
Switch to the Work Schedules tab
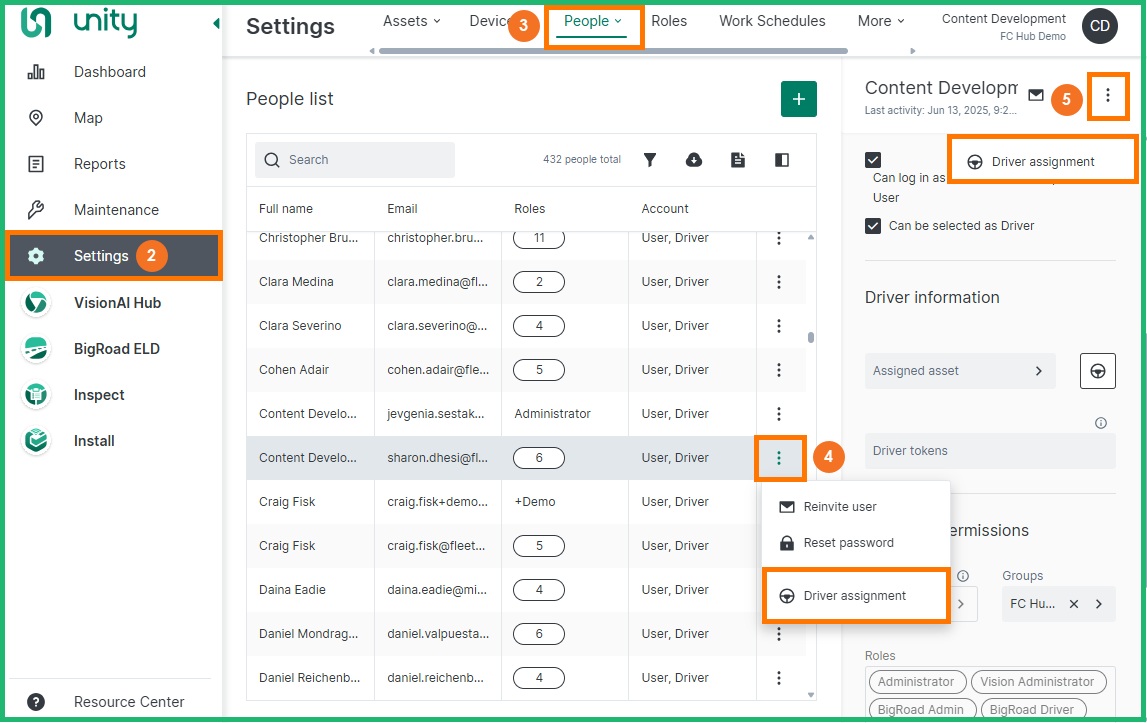click(x=772, y=21)
